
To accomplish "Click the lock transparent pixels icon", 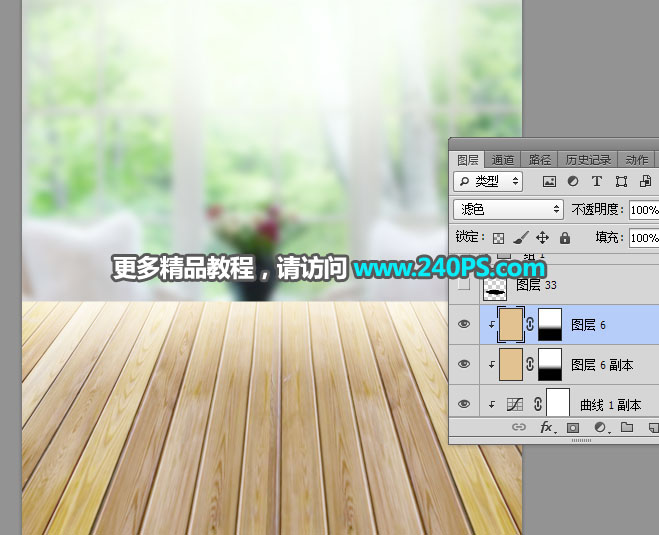I will 498,238.
